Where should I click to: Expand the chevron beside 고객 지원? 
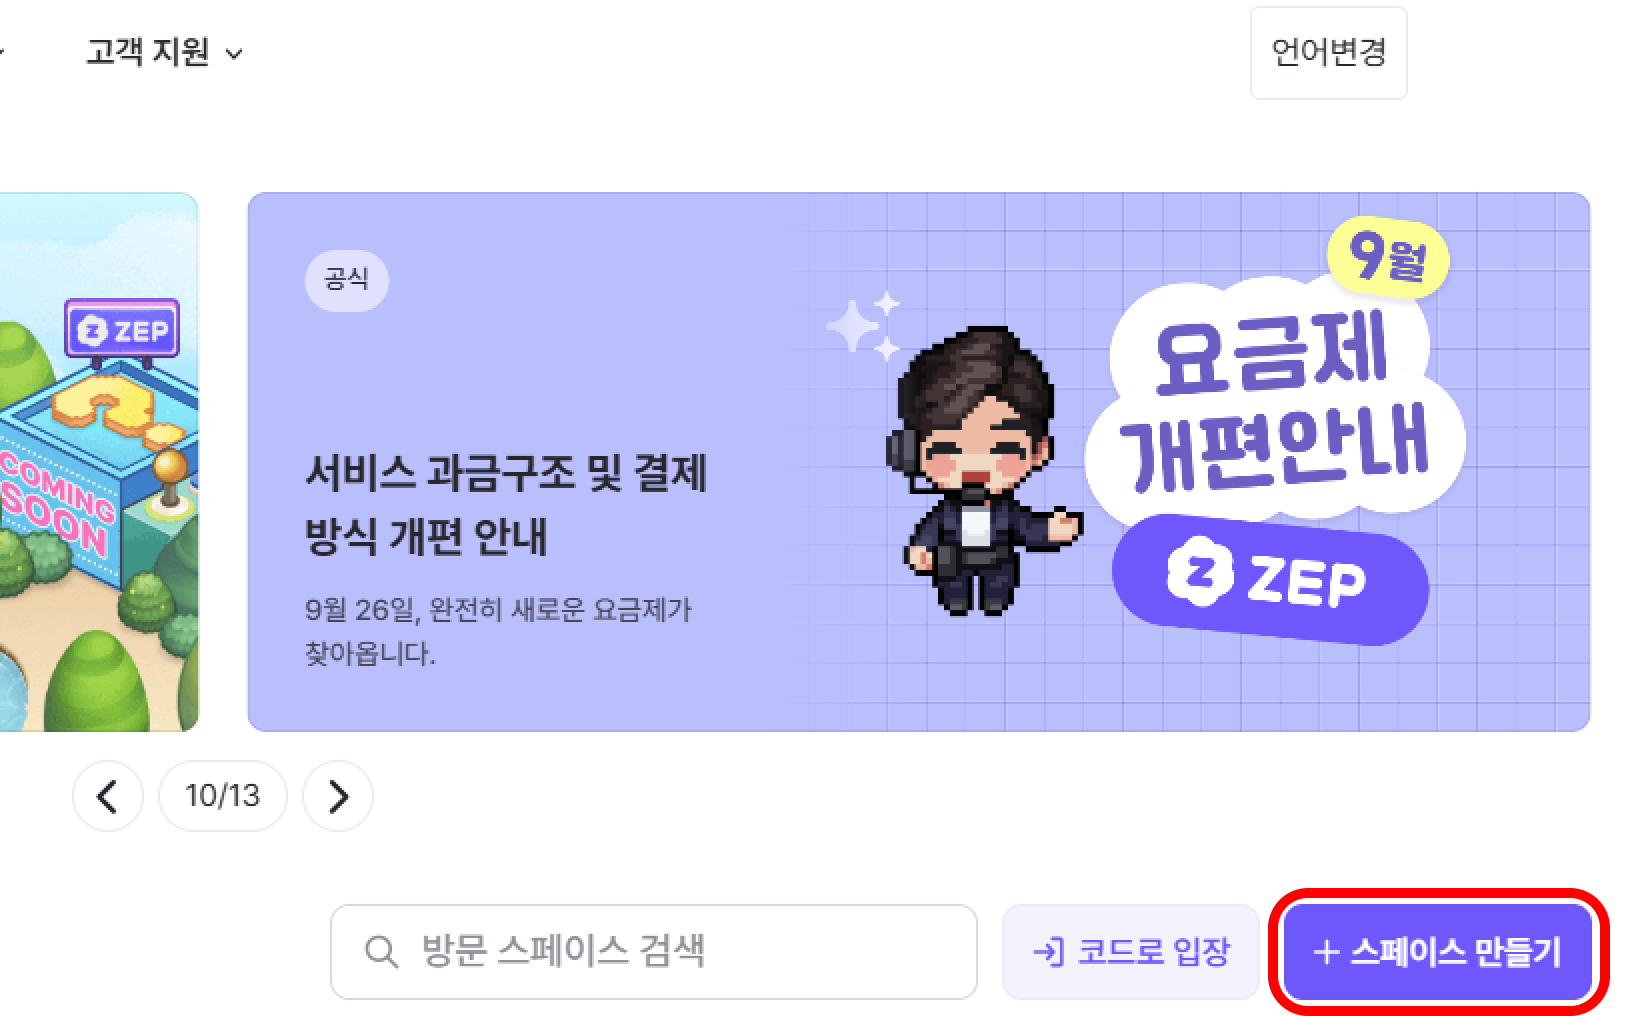coord(234,54)
